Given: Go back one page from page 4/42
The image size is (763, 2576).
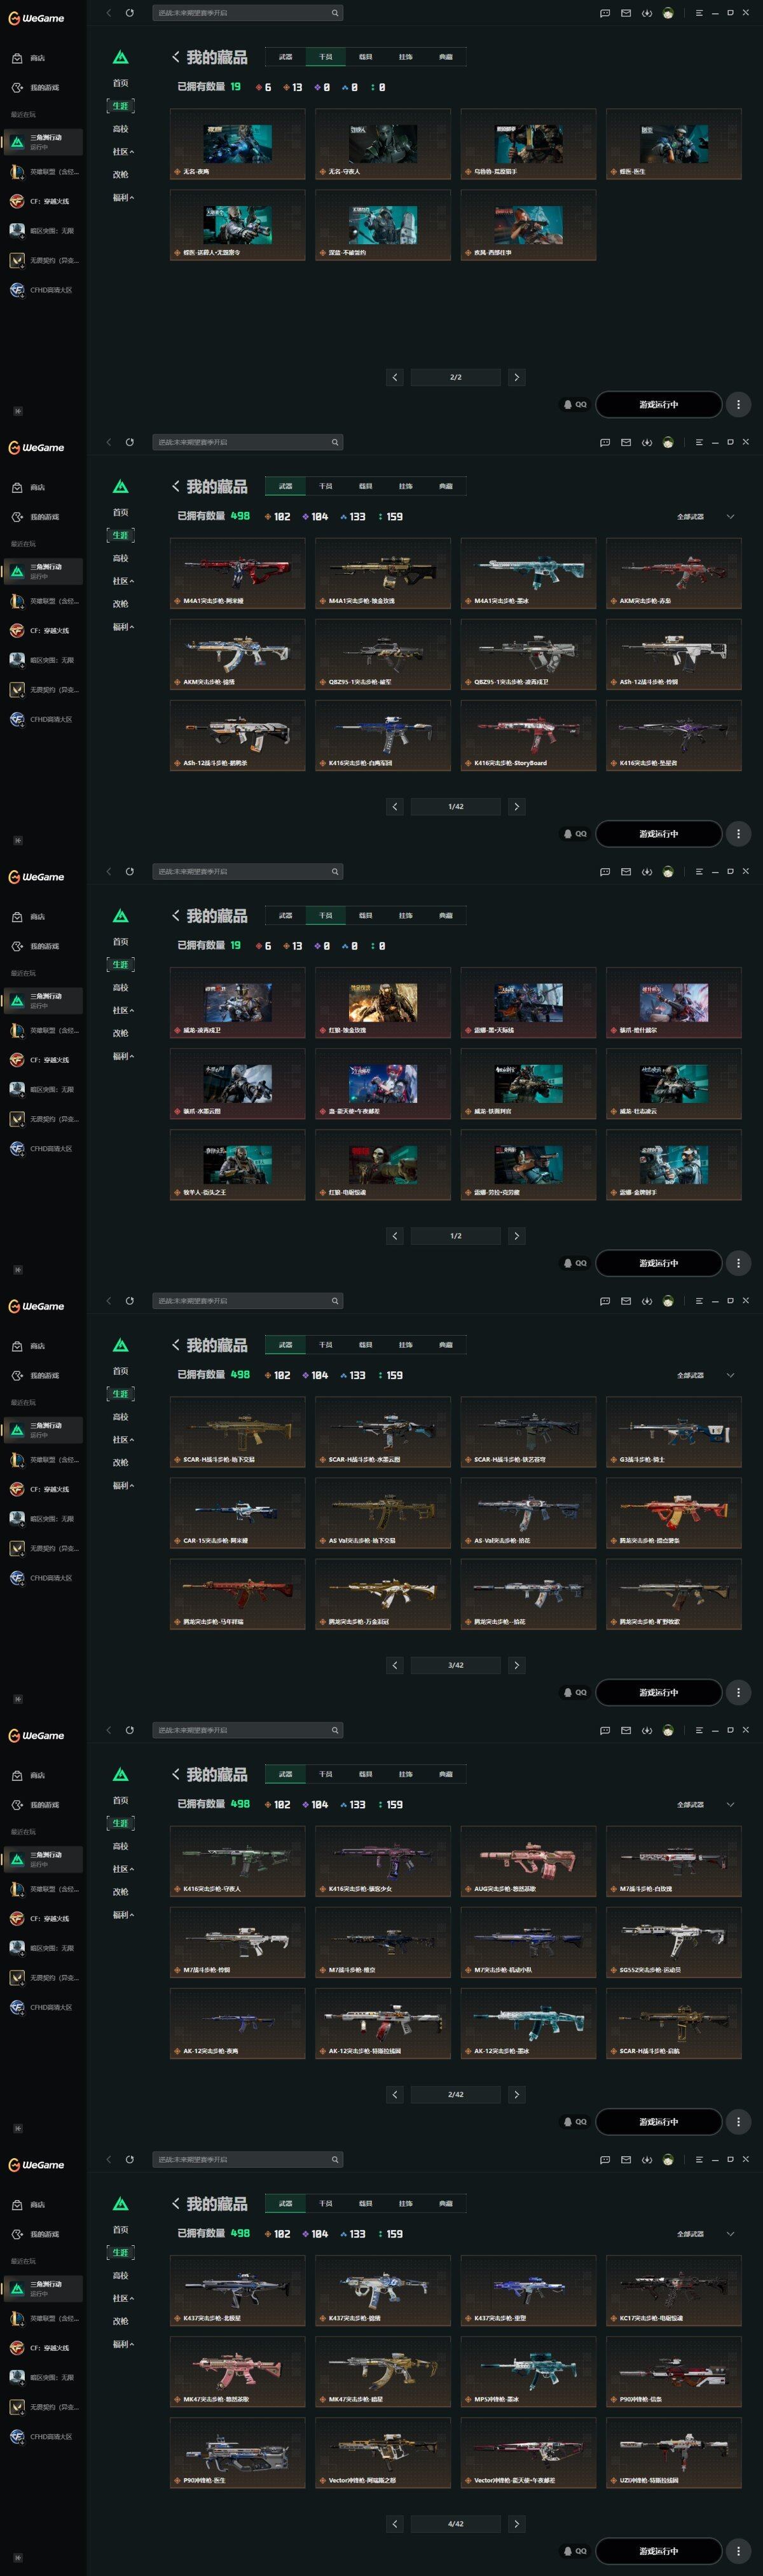Looking at the screenshot, I should pos(395,2523).
